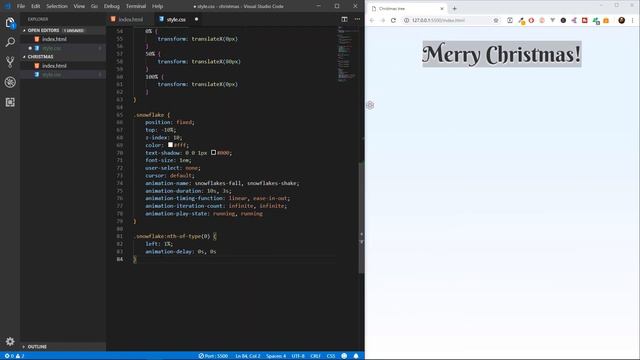The image size is (640, 360).
Task: Click the .snowflake selector on line 65
Action: pyautogui.click(x=149, y=115)
